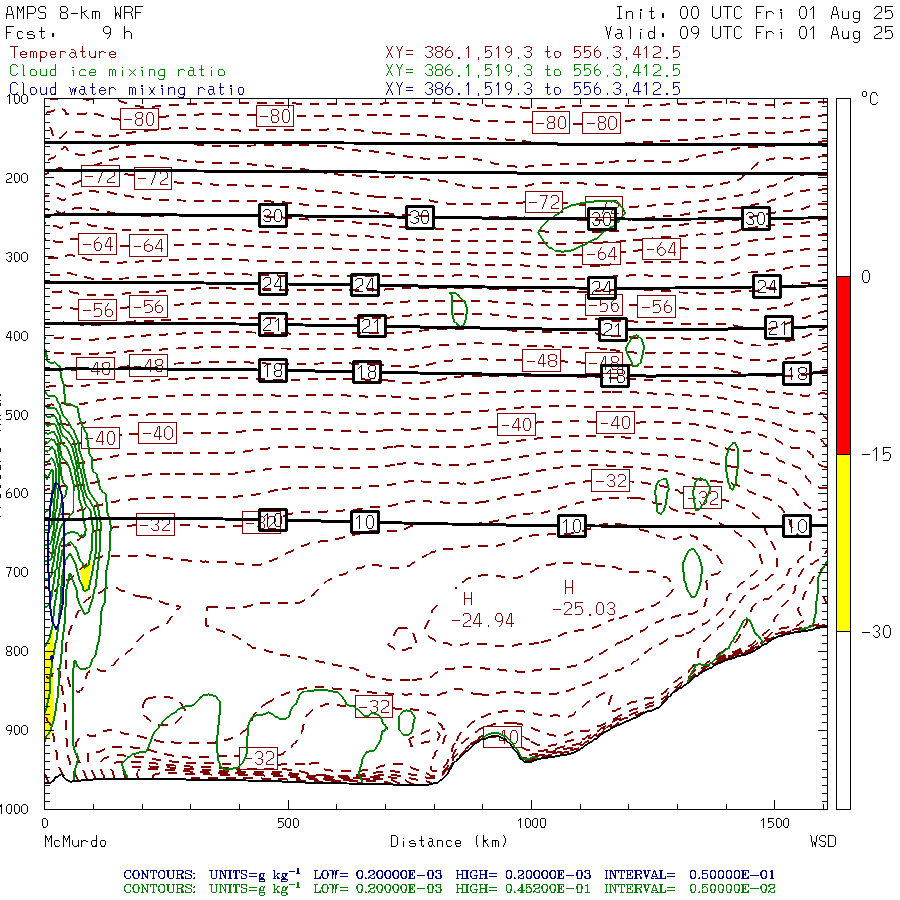Click the '600' tick on pressure axis
900x900 pixels.
17,494
